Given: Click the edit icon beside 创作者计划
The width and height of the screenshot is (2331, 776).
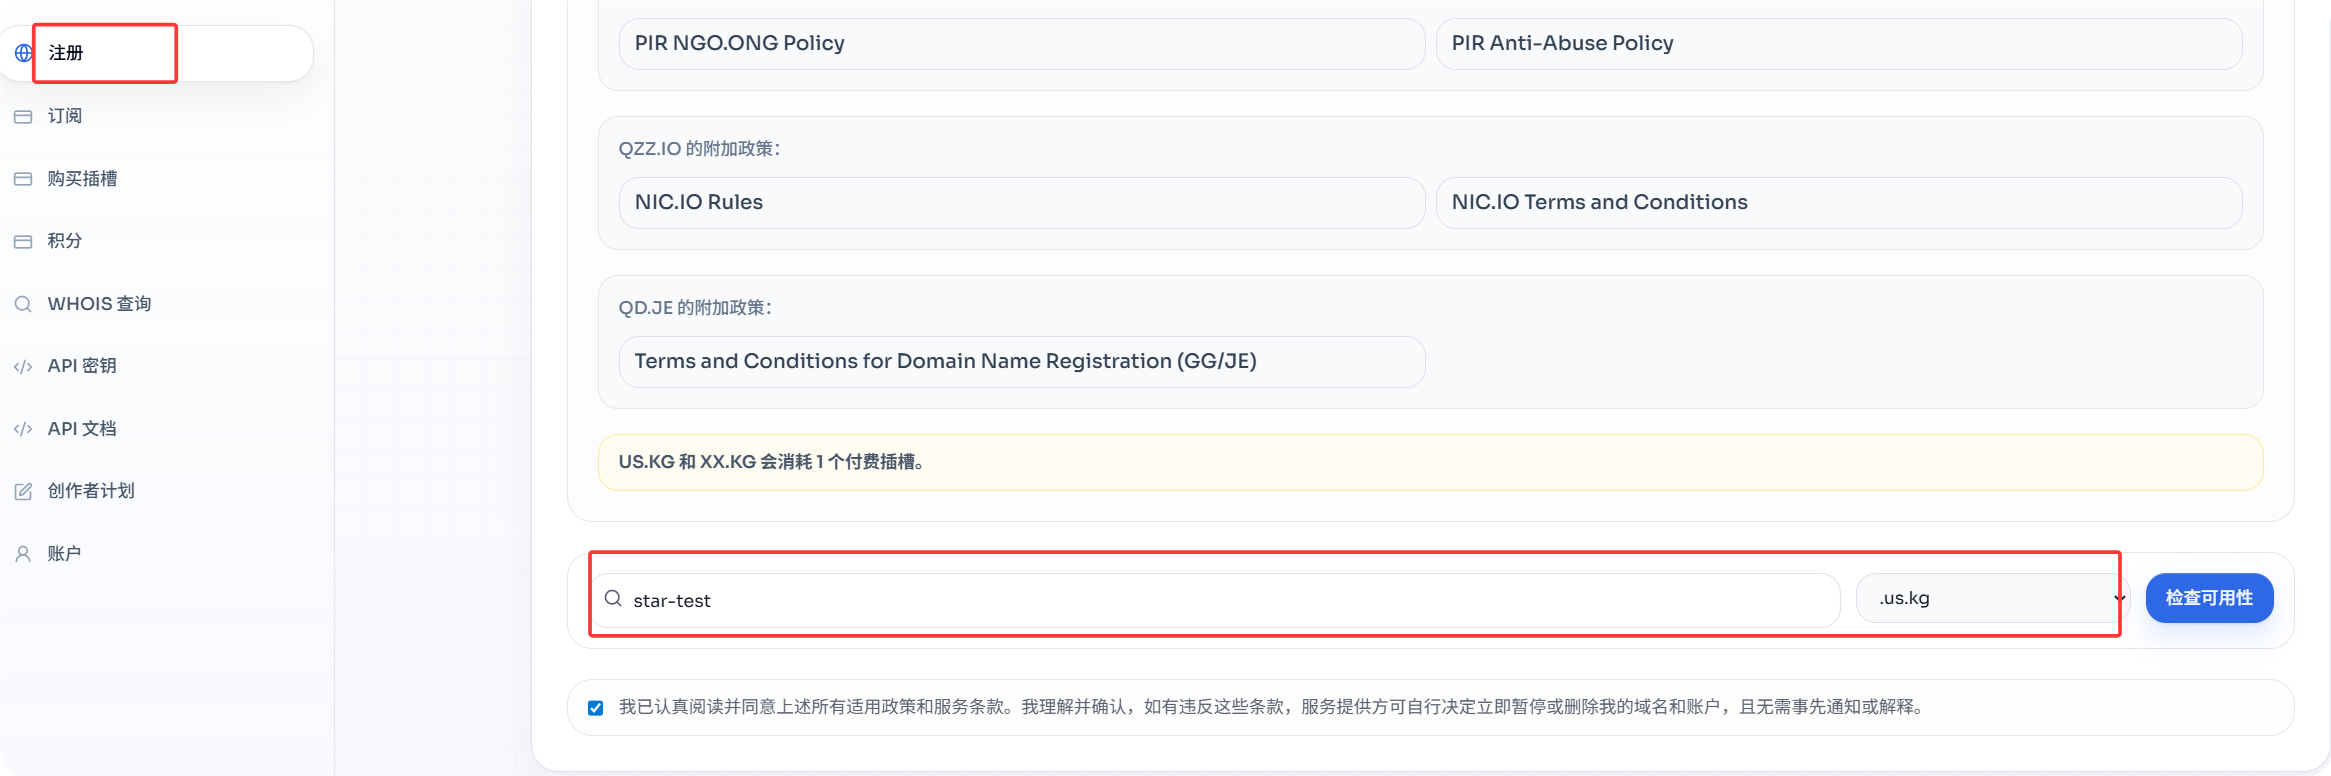Looking at the screenshot, I should click(23, 491).
